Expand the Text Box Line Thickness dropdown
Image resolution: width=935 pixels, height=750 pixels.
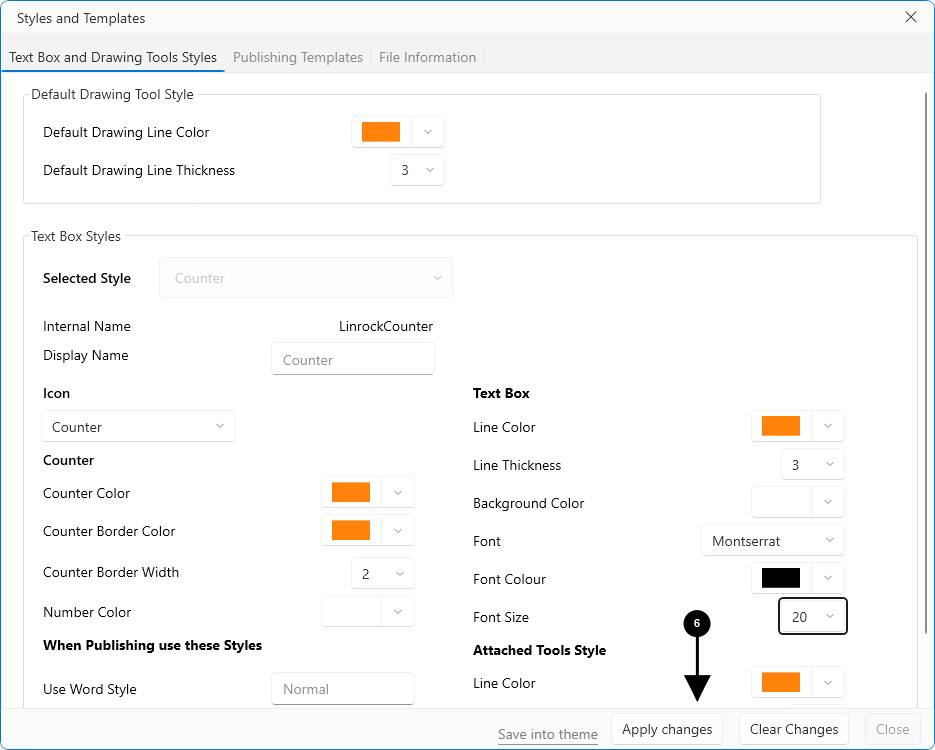pyautogui.click(x=813, y=465)
